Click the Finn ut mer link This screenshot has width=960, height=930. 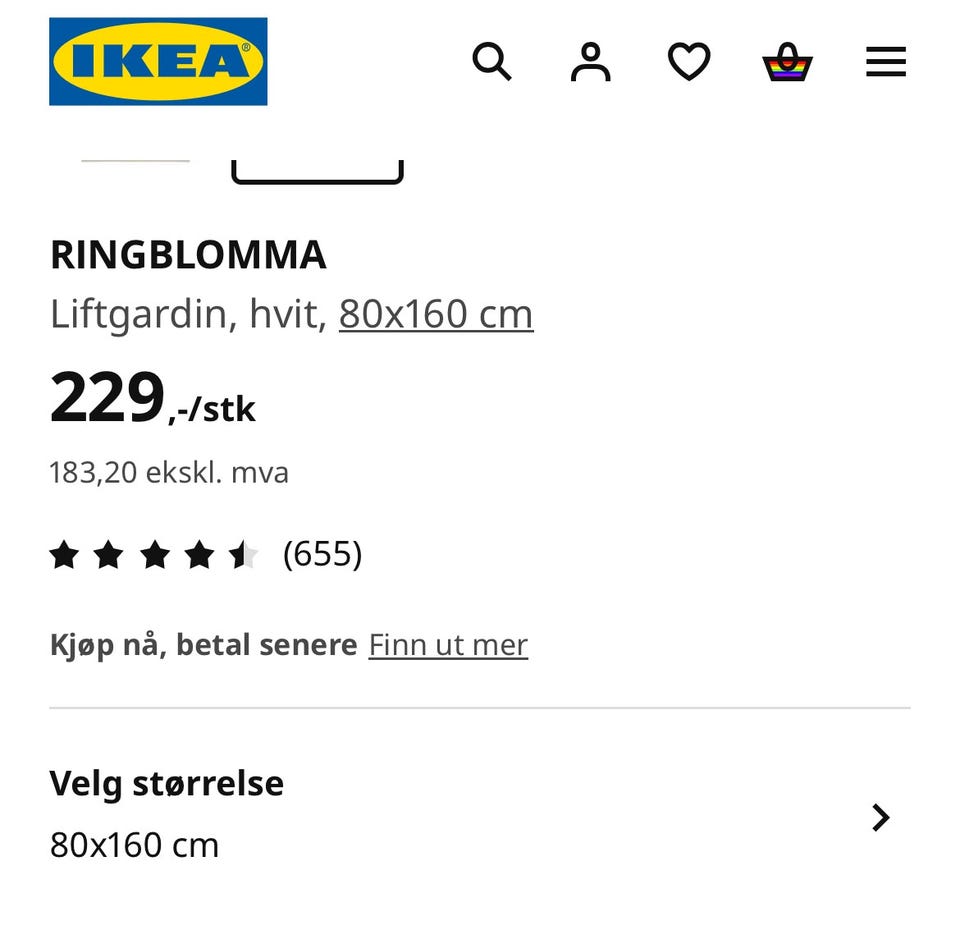click(448, 645)
